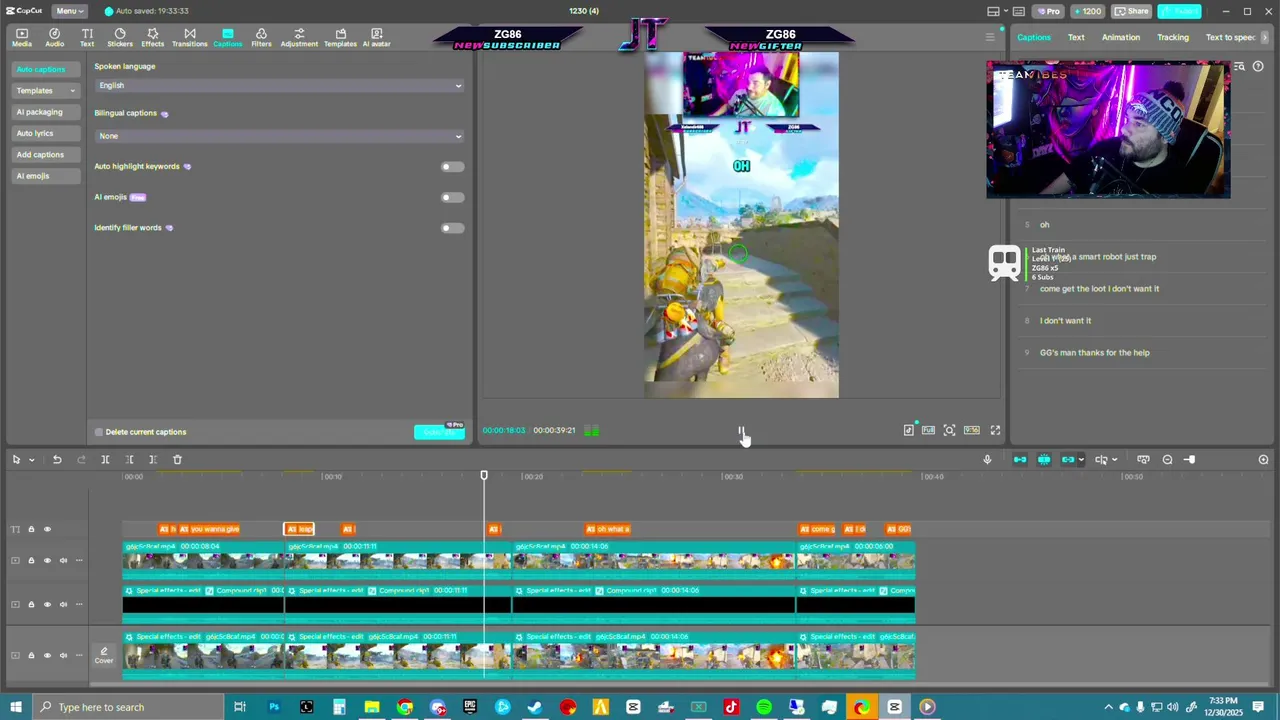Check Delete current captions checkbox
Screen dimensions: 1280x720
pyautogui.click(x=99, y=432)
